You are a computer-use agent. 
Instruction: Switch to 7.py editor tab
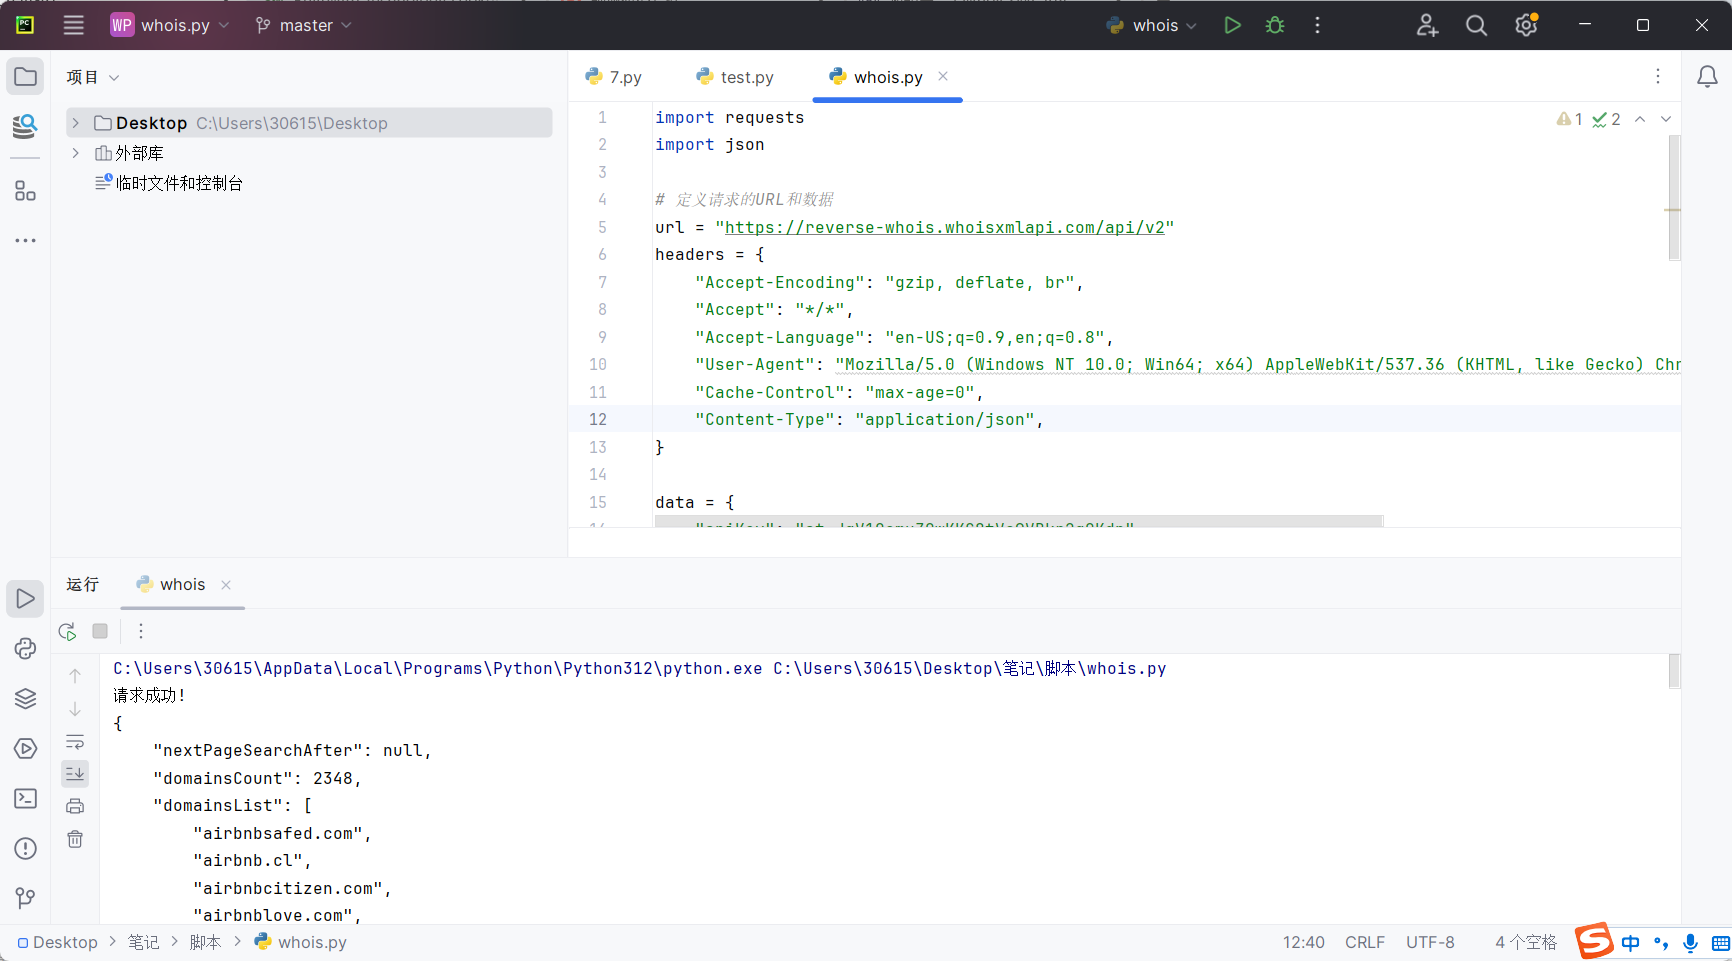[614, 77]
